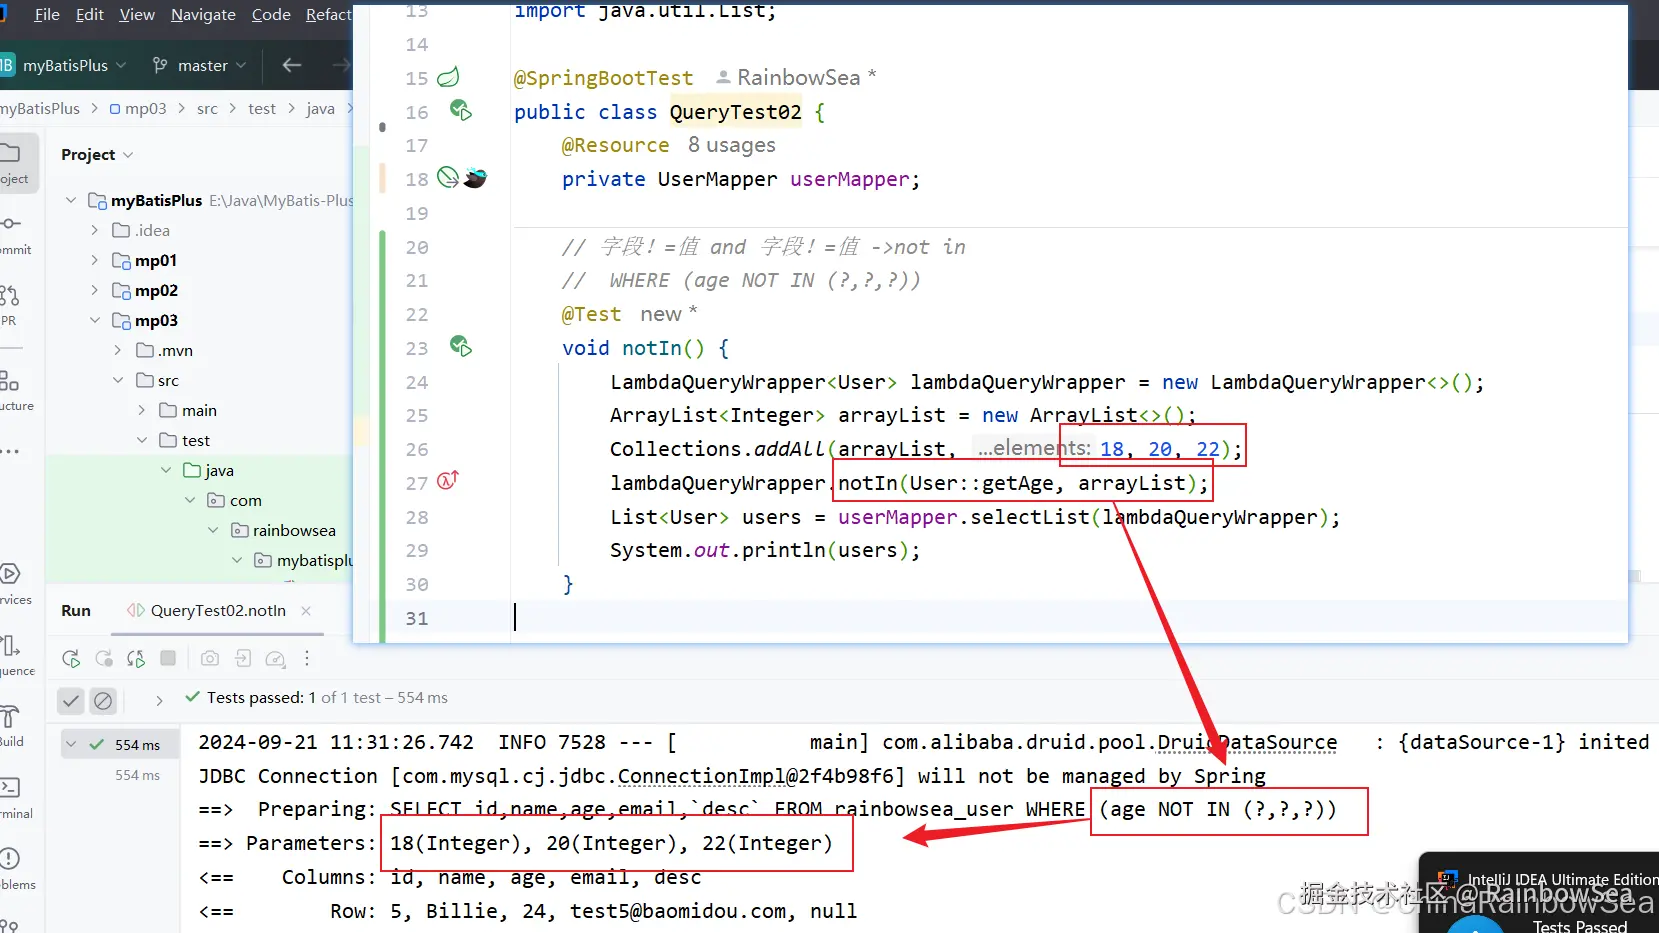The height and width of the screenshot is (933, 1659).
Task: Rerun the QueryTest02.notIn test
Action: (71, 659)
